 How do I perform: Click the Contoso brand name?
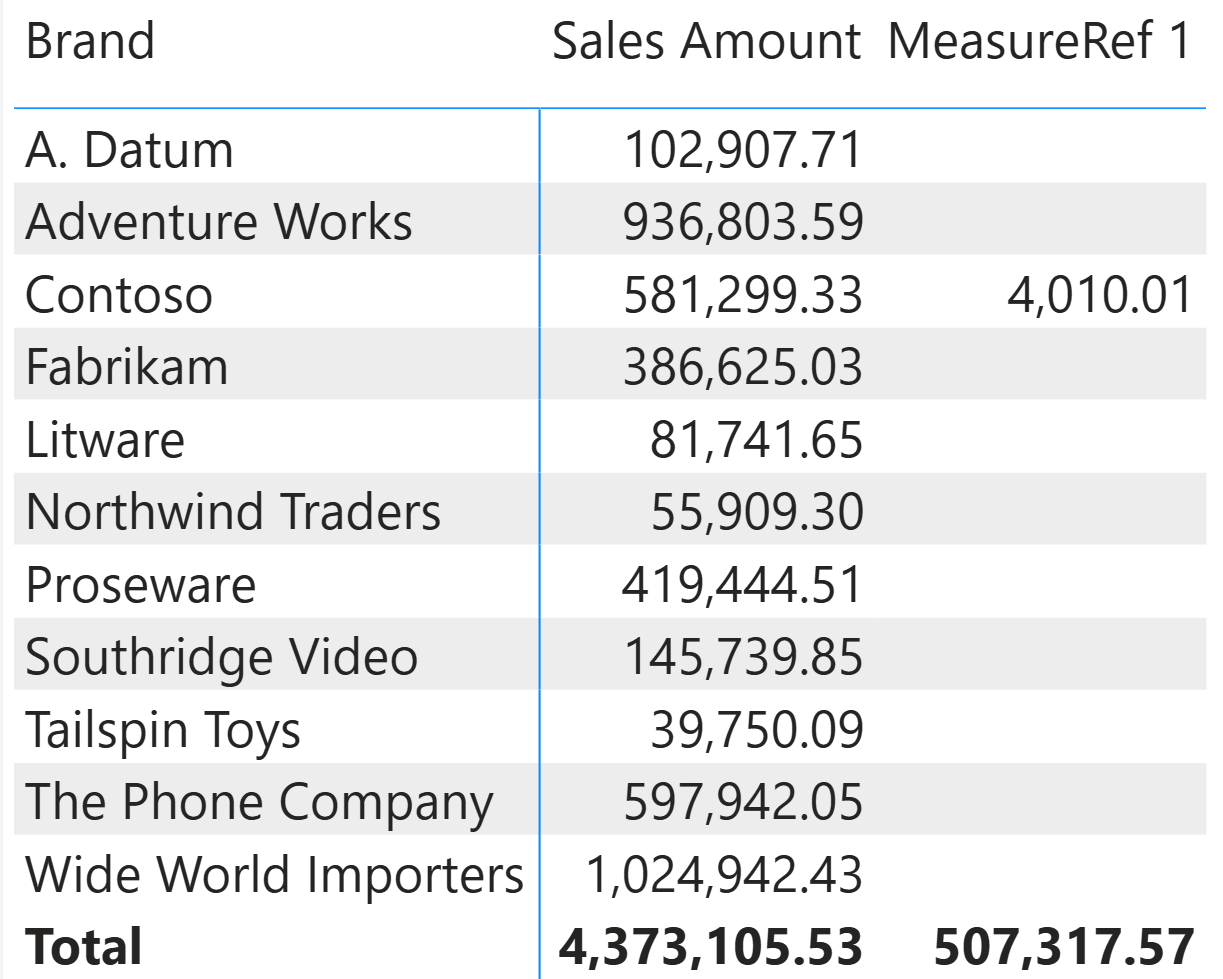click(119, 295)
